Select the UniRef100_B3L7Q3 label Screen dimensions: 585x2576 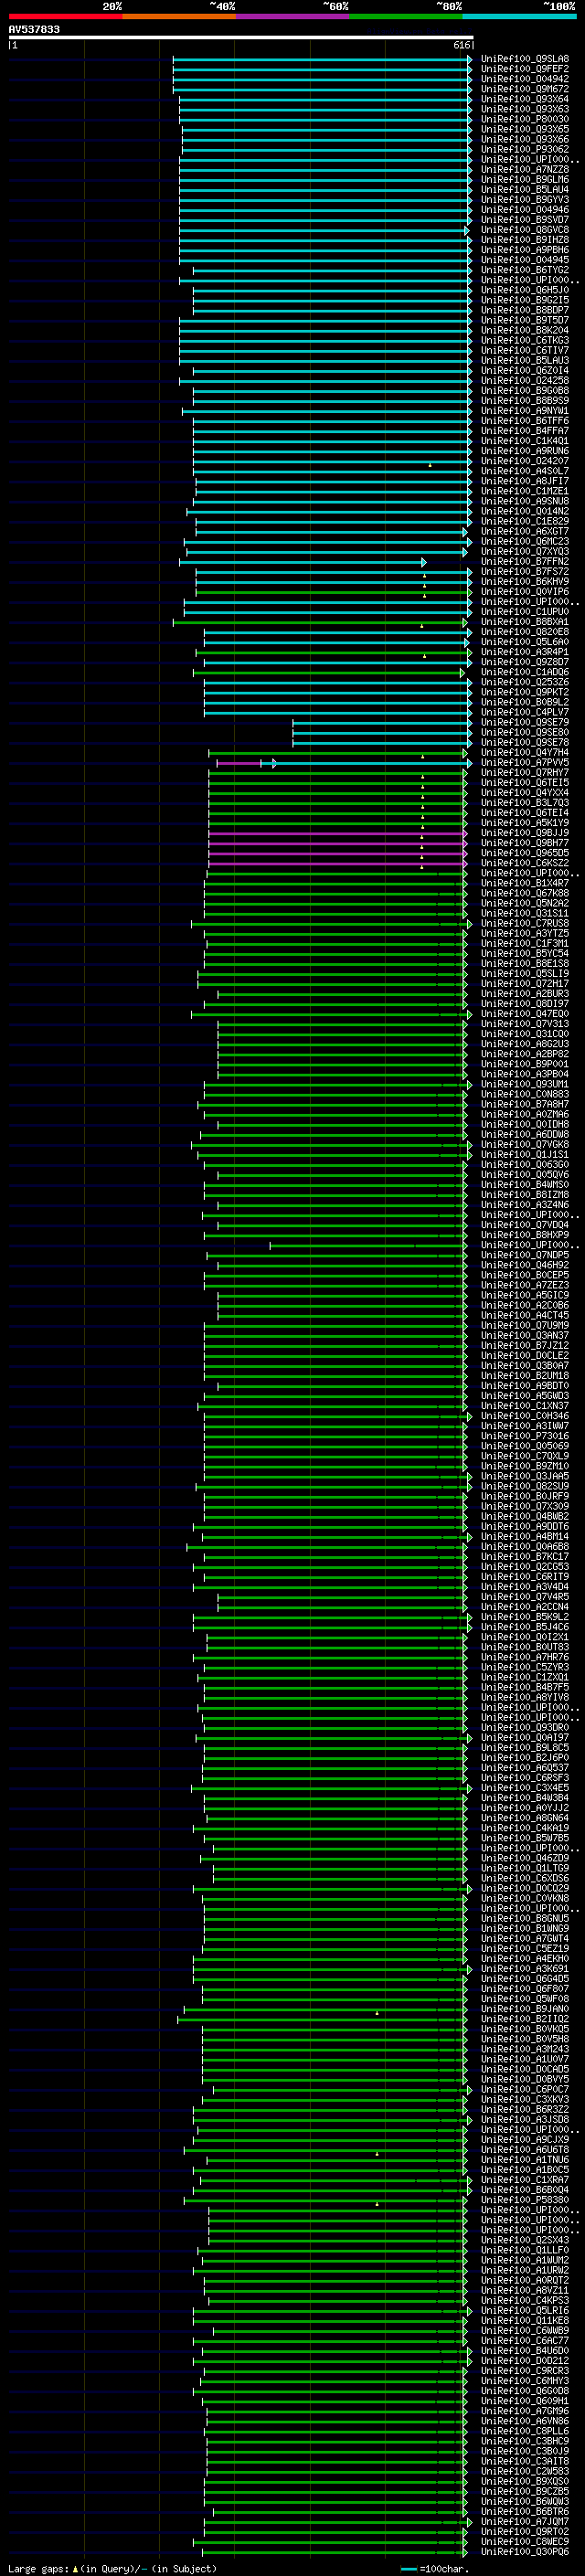click(x=525, y=803)
